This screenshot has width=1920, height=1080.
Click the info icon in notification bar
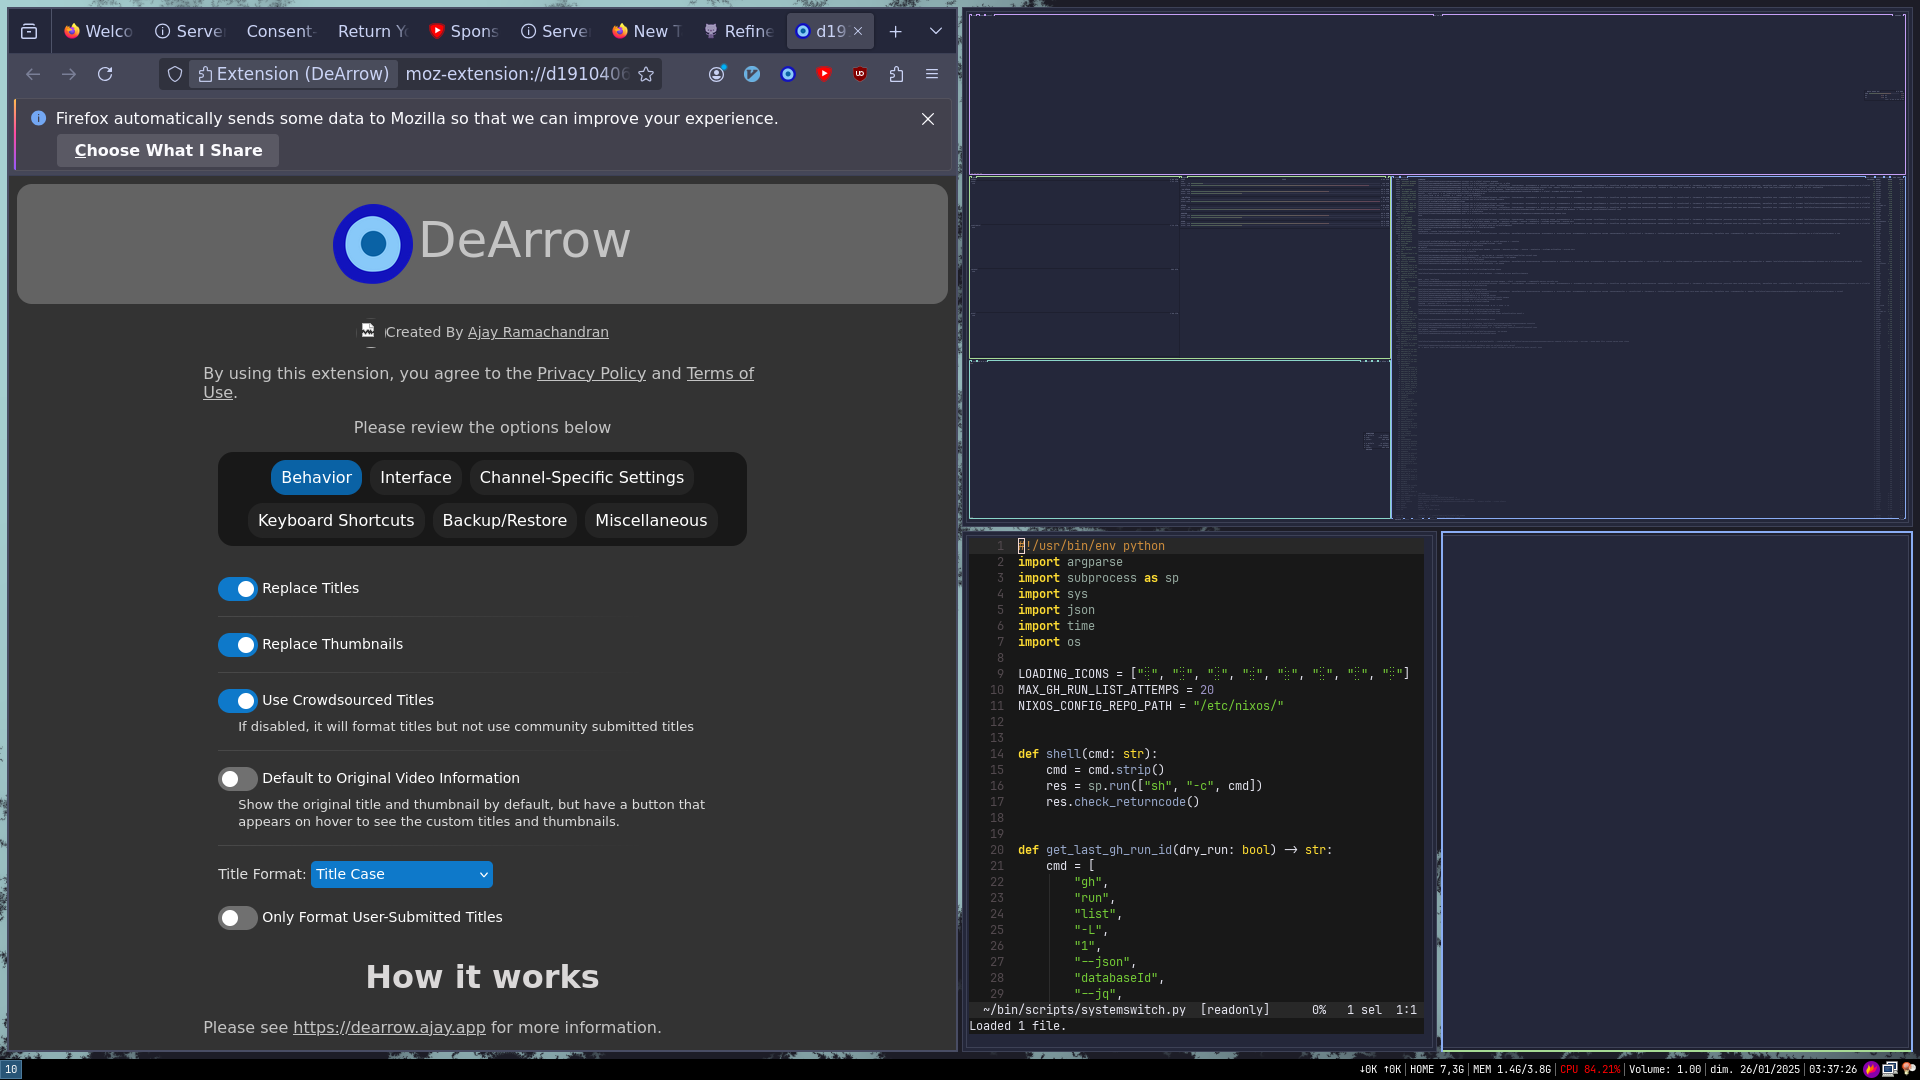pos(38,118)
